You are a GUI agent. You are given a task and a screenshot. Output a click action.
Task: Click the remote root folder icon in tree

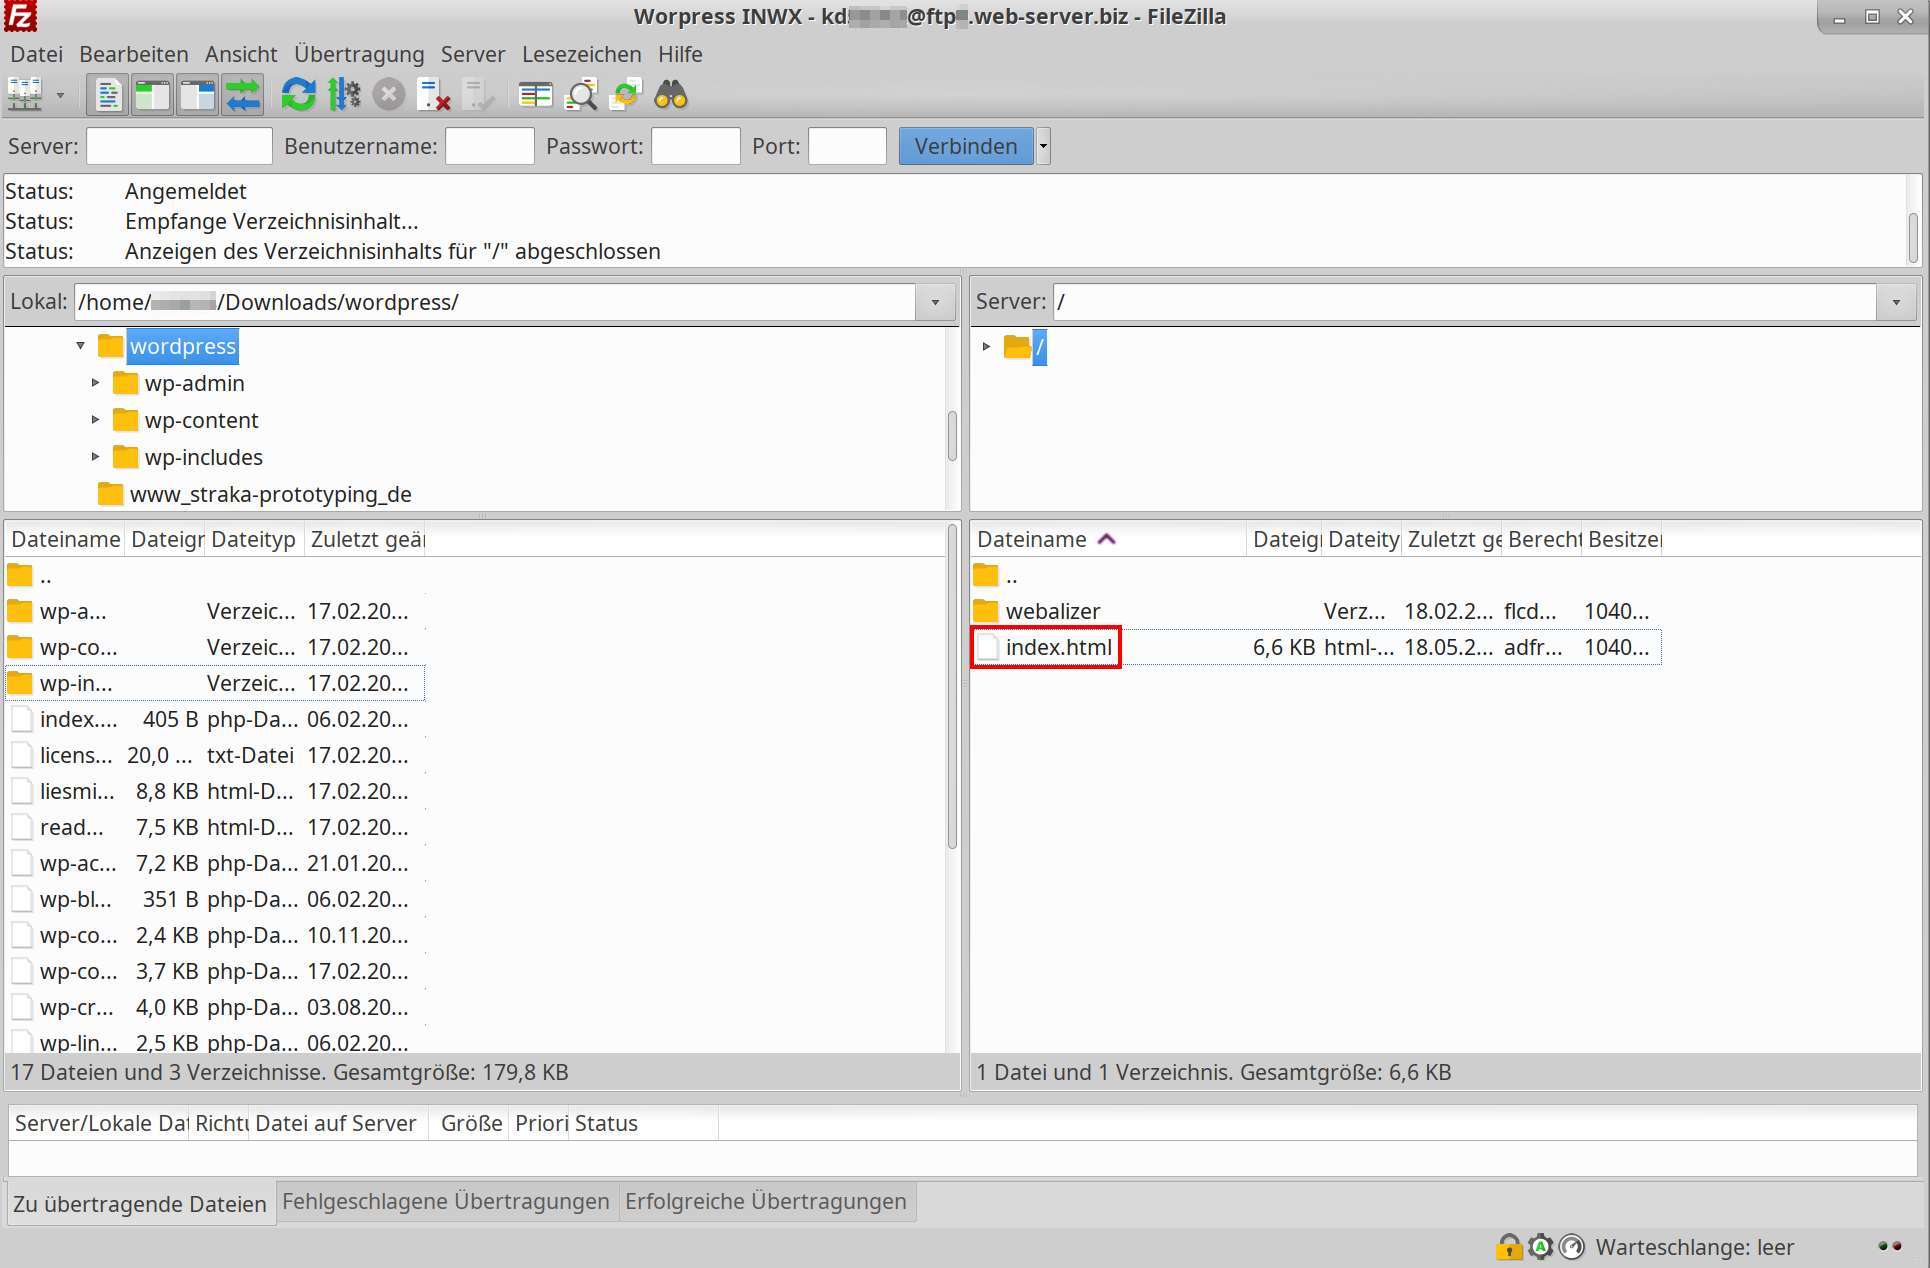[1017, 346]
